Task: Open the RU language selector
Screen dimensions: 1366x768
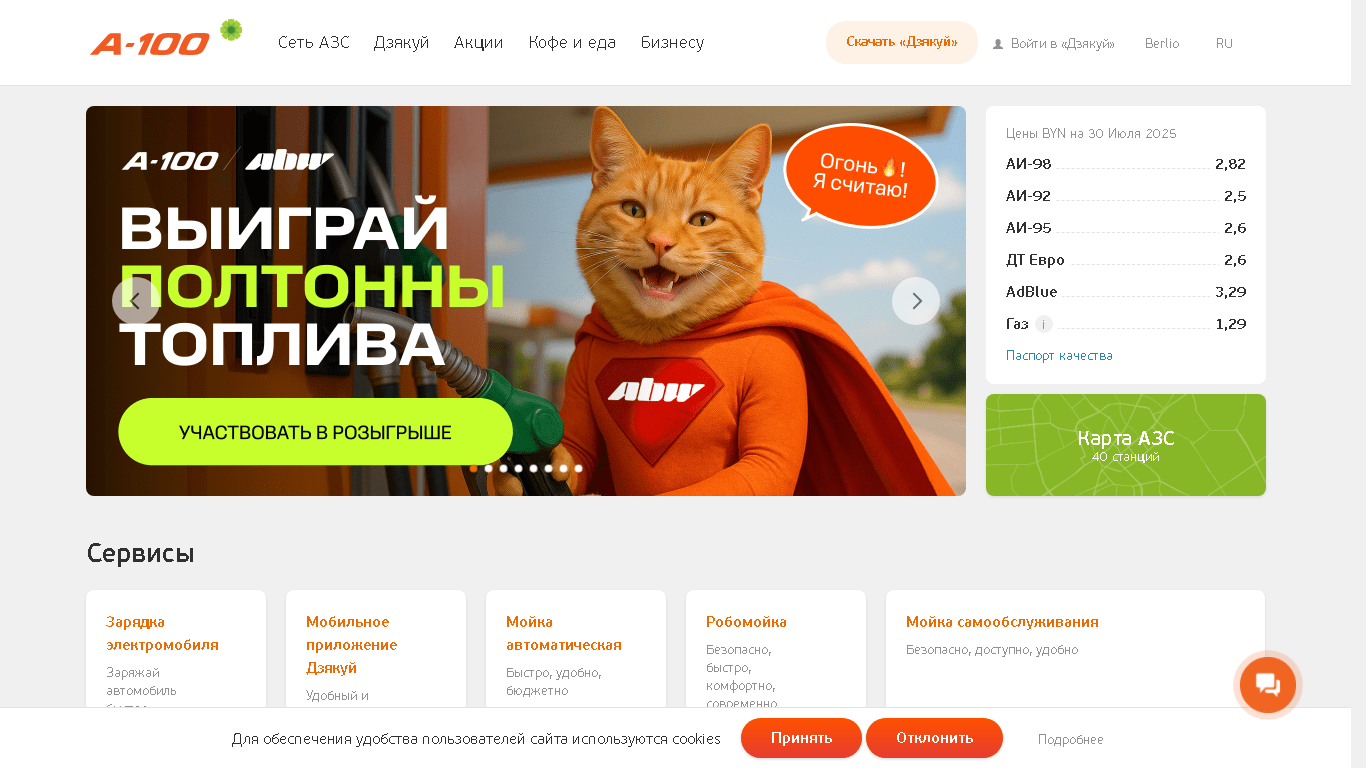Action: tap(1224, 44)
